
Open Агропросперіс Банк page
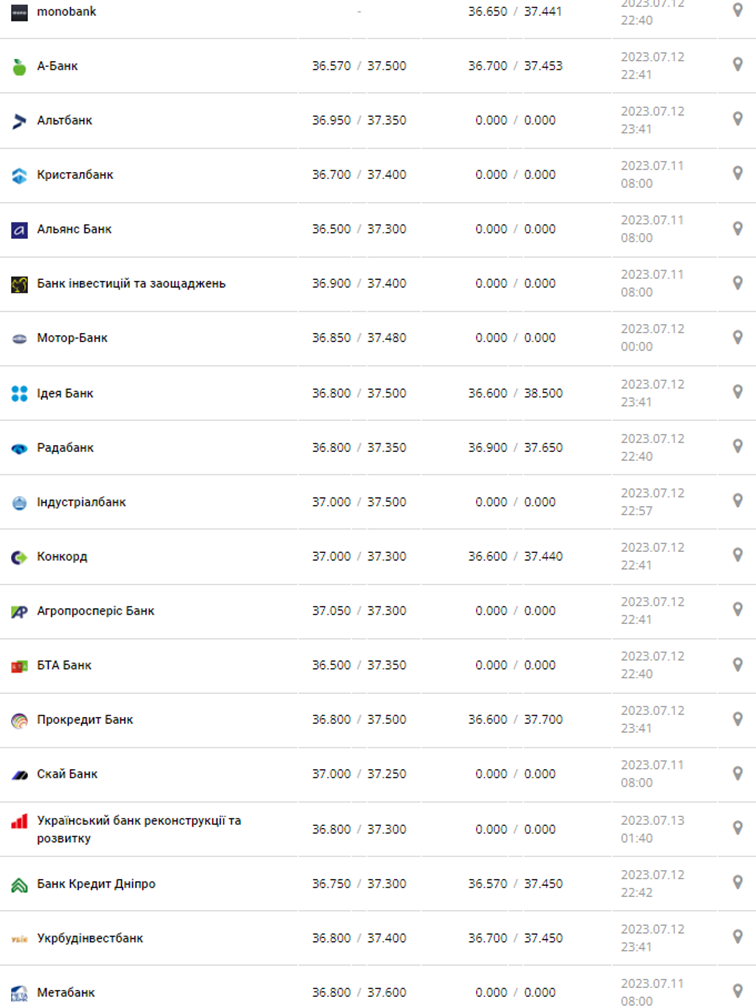(x=96, y=611)
